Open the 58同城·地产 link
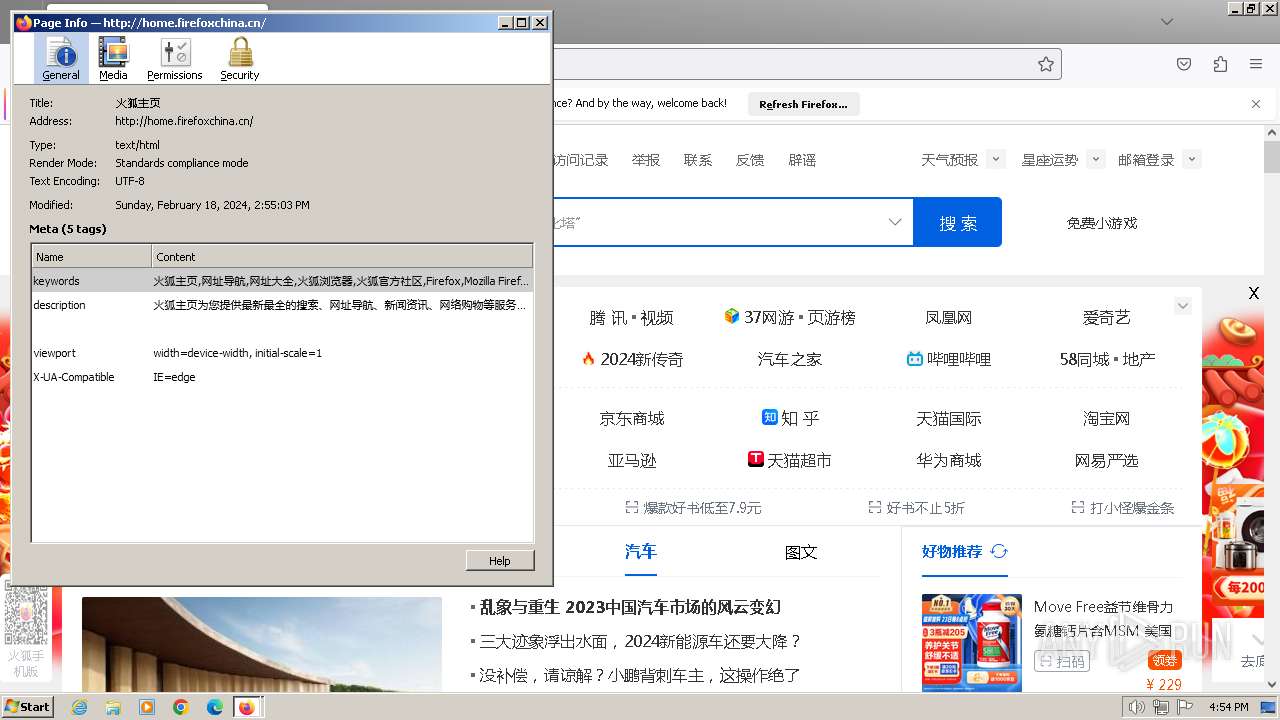The image size is (1280, 720). pyautogui.click(x=1107, y=359)
